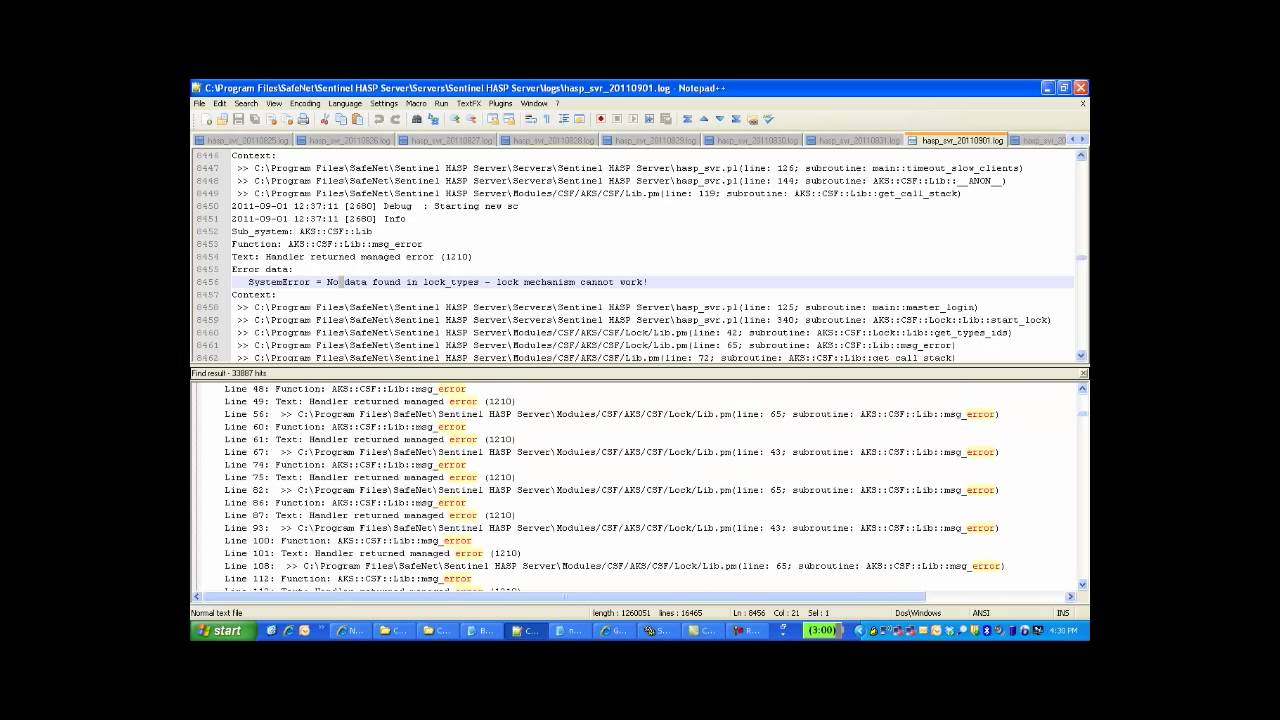
Task: Open the Language menu
Action: [x=345, y=103]
